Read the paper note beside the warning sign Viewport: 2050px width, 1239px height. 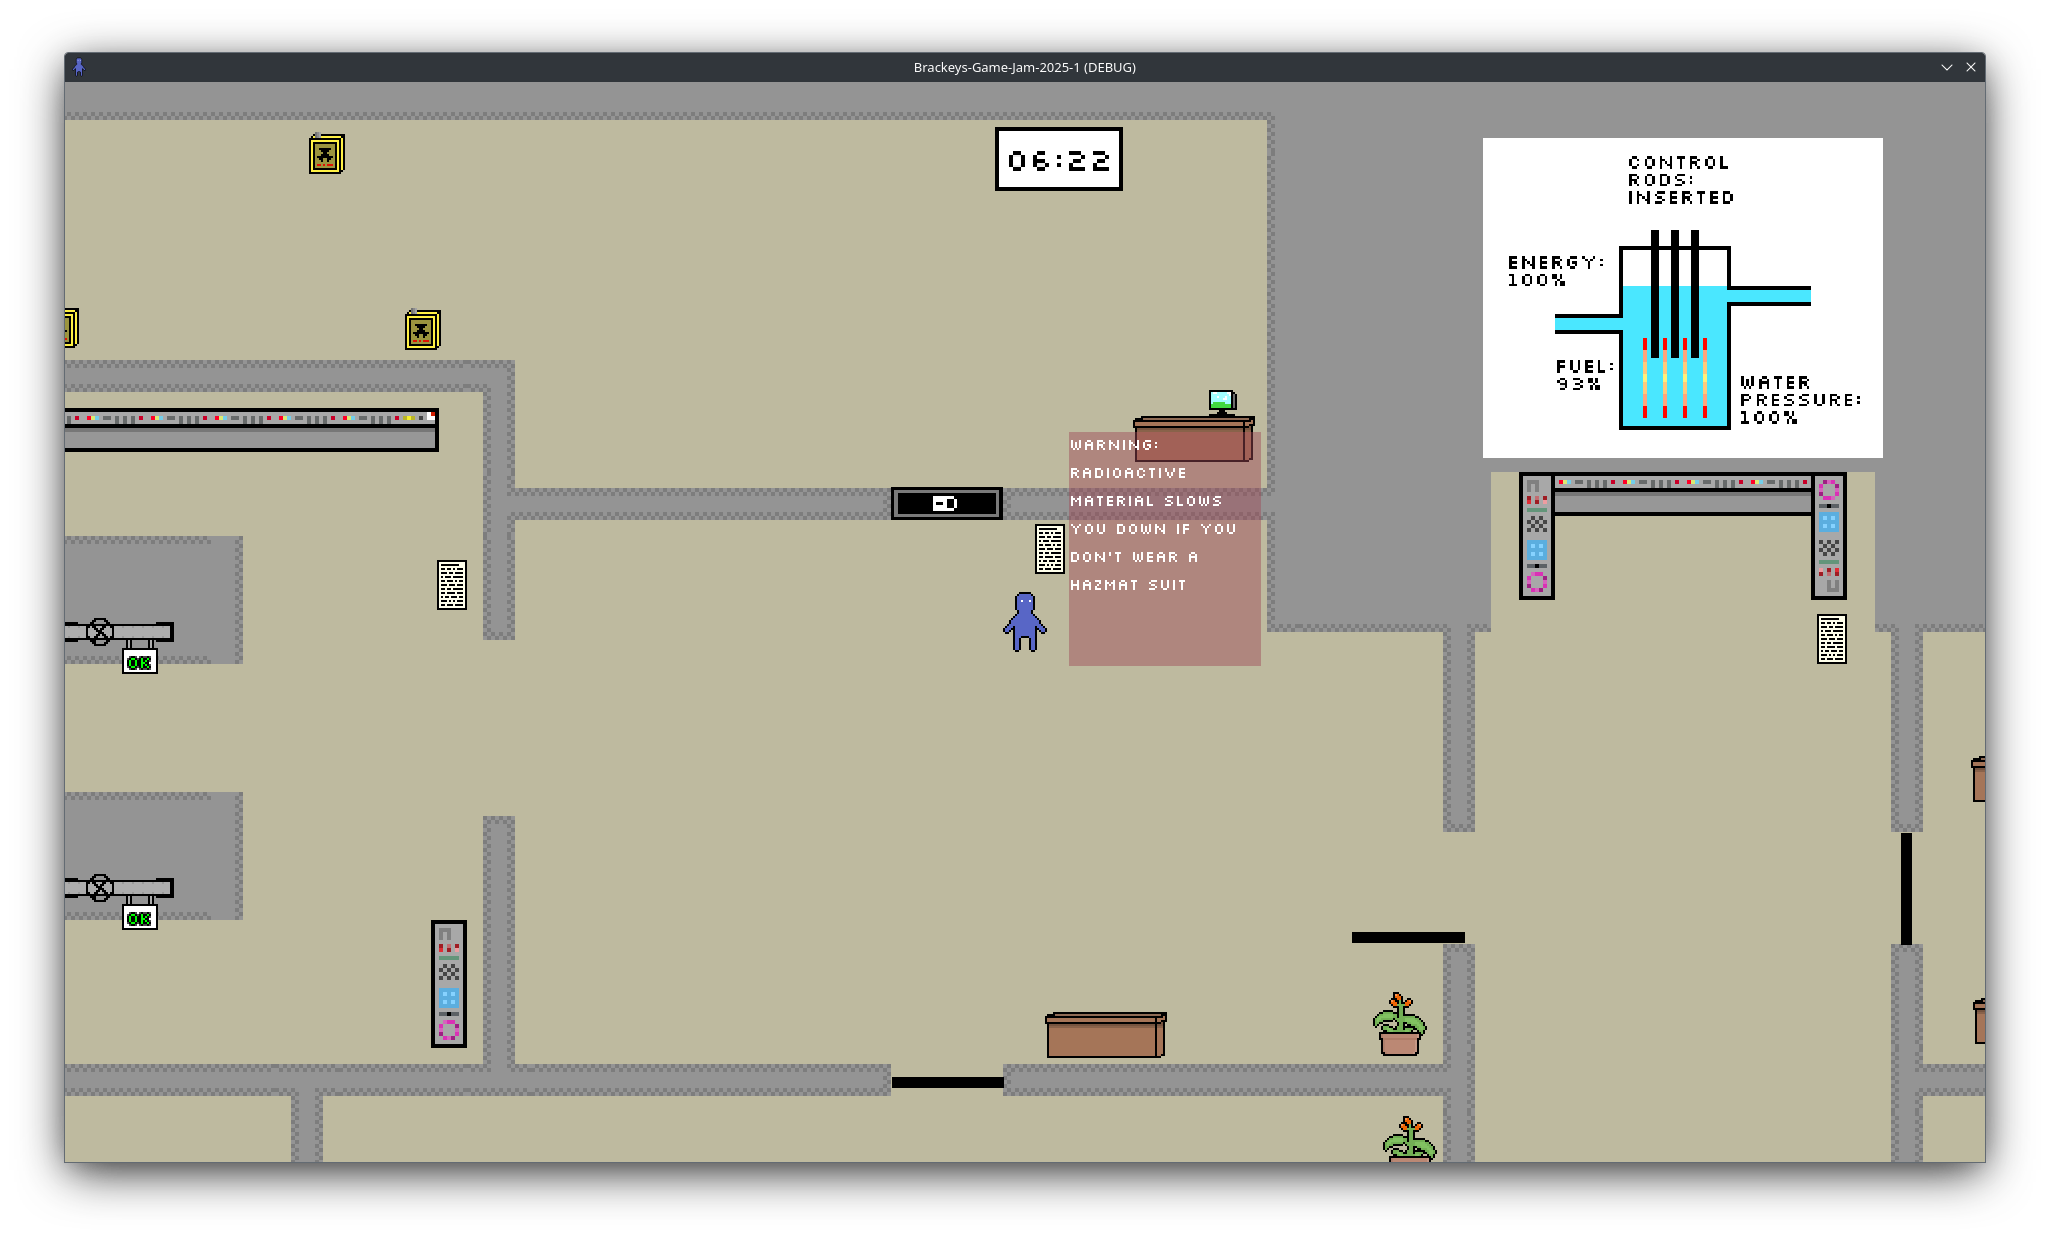click(x=1049, y=549)
